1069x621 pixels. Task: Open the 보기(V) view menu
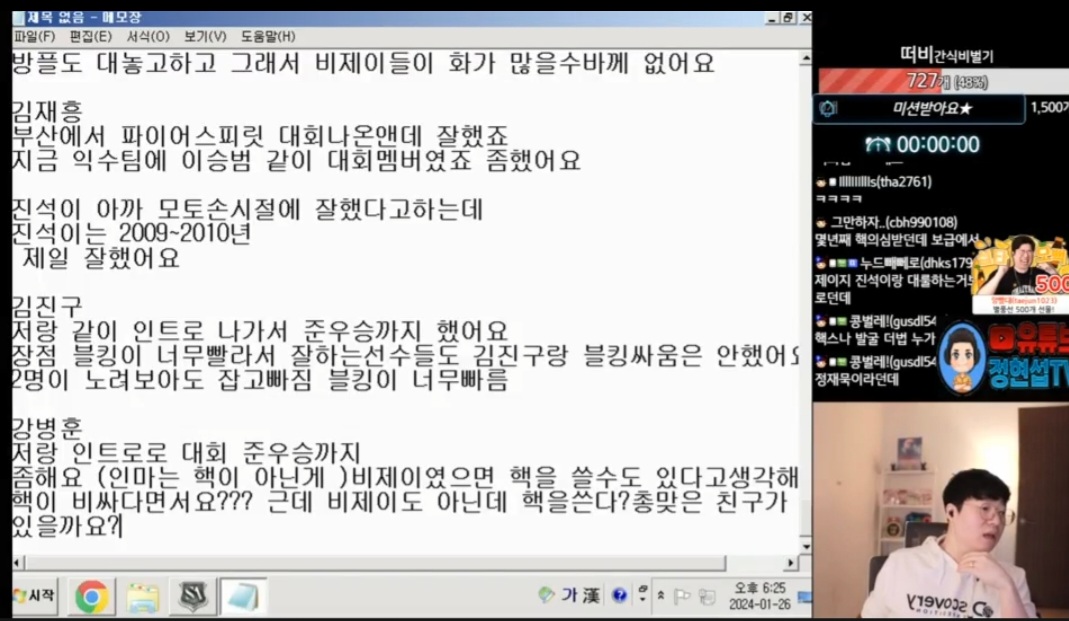click(x=205, y=36)
